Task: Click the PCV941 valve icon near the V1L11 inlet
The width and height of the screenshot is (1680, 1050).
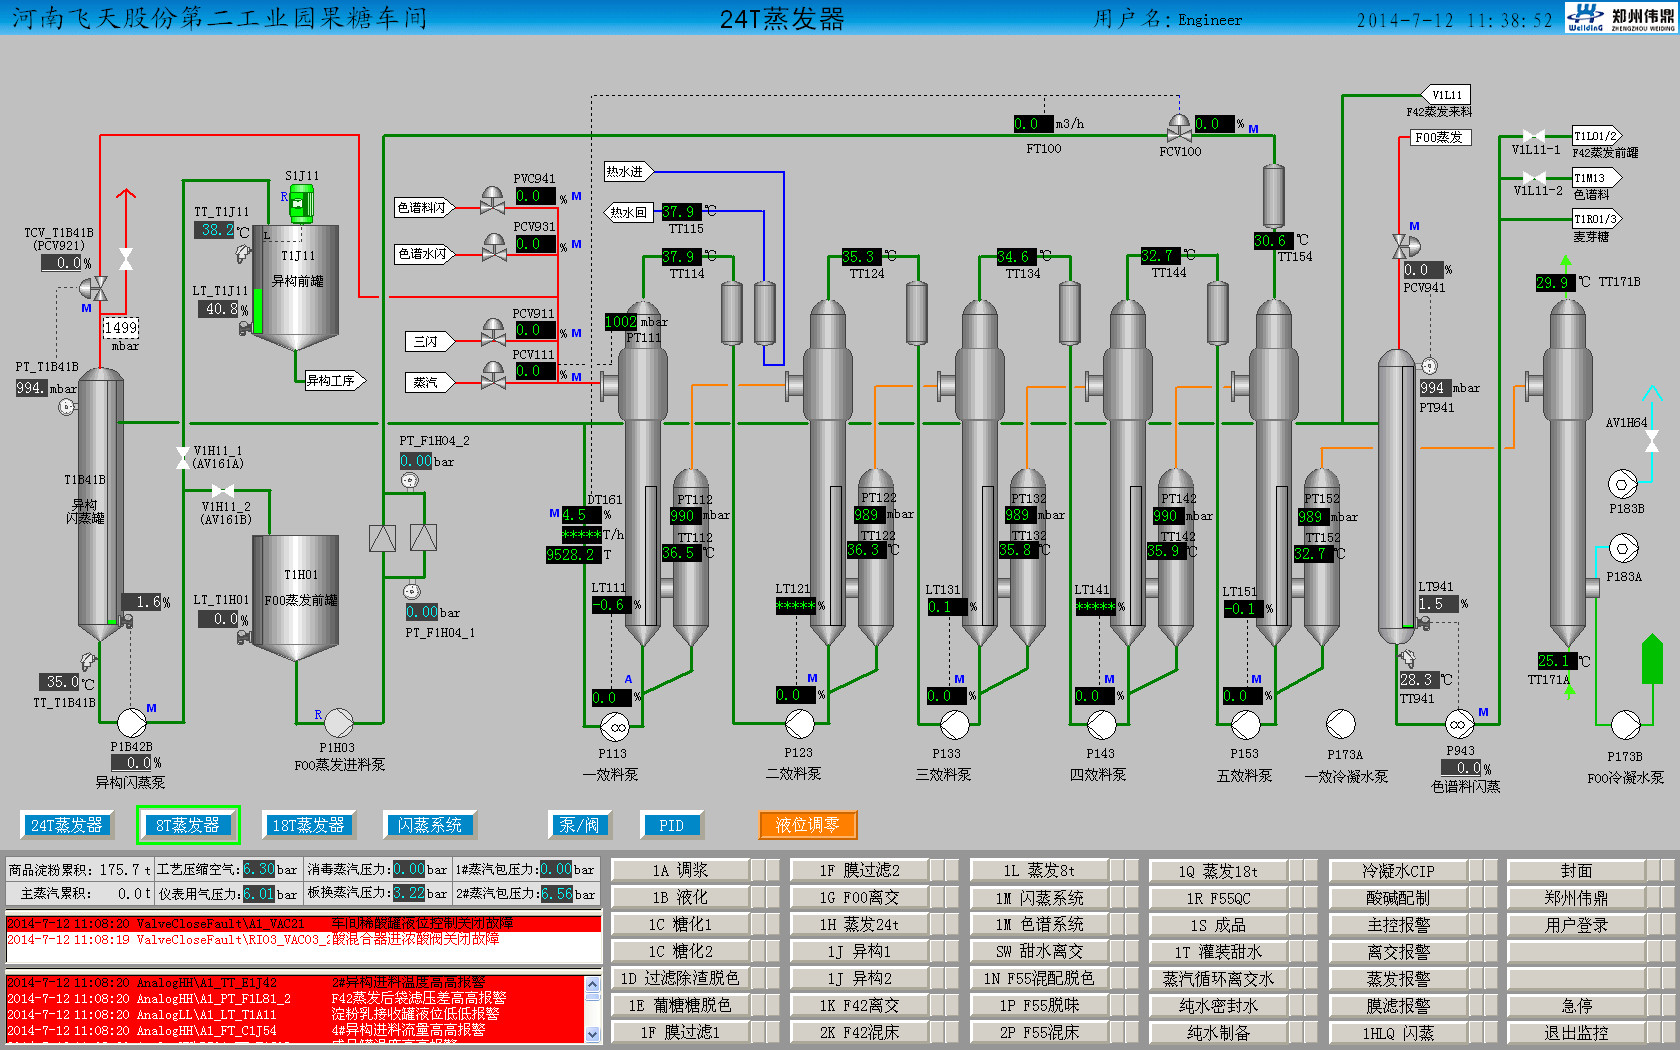Action: click(x=1405, y=246)
